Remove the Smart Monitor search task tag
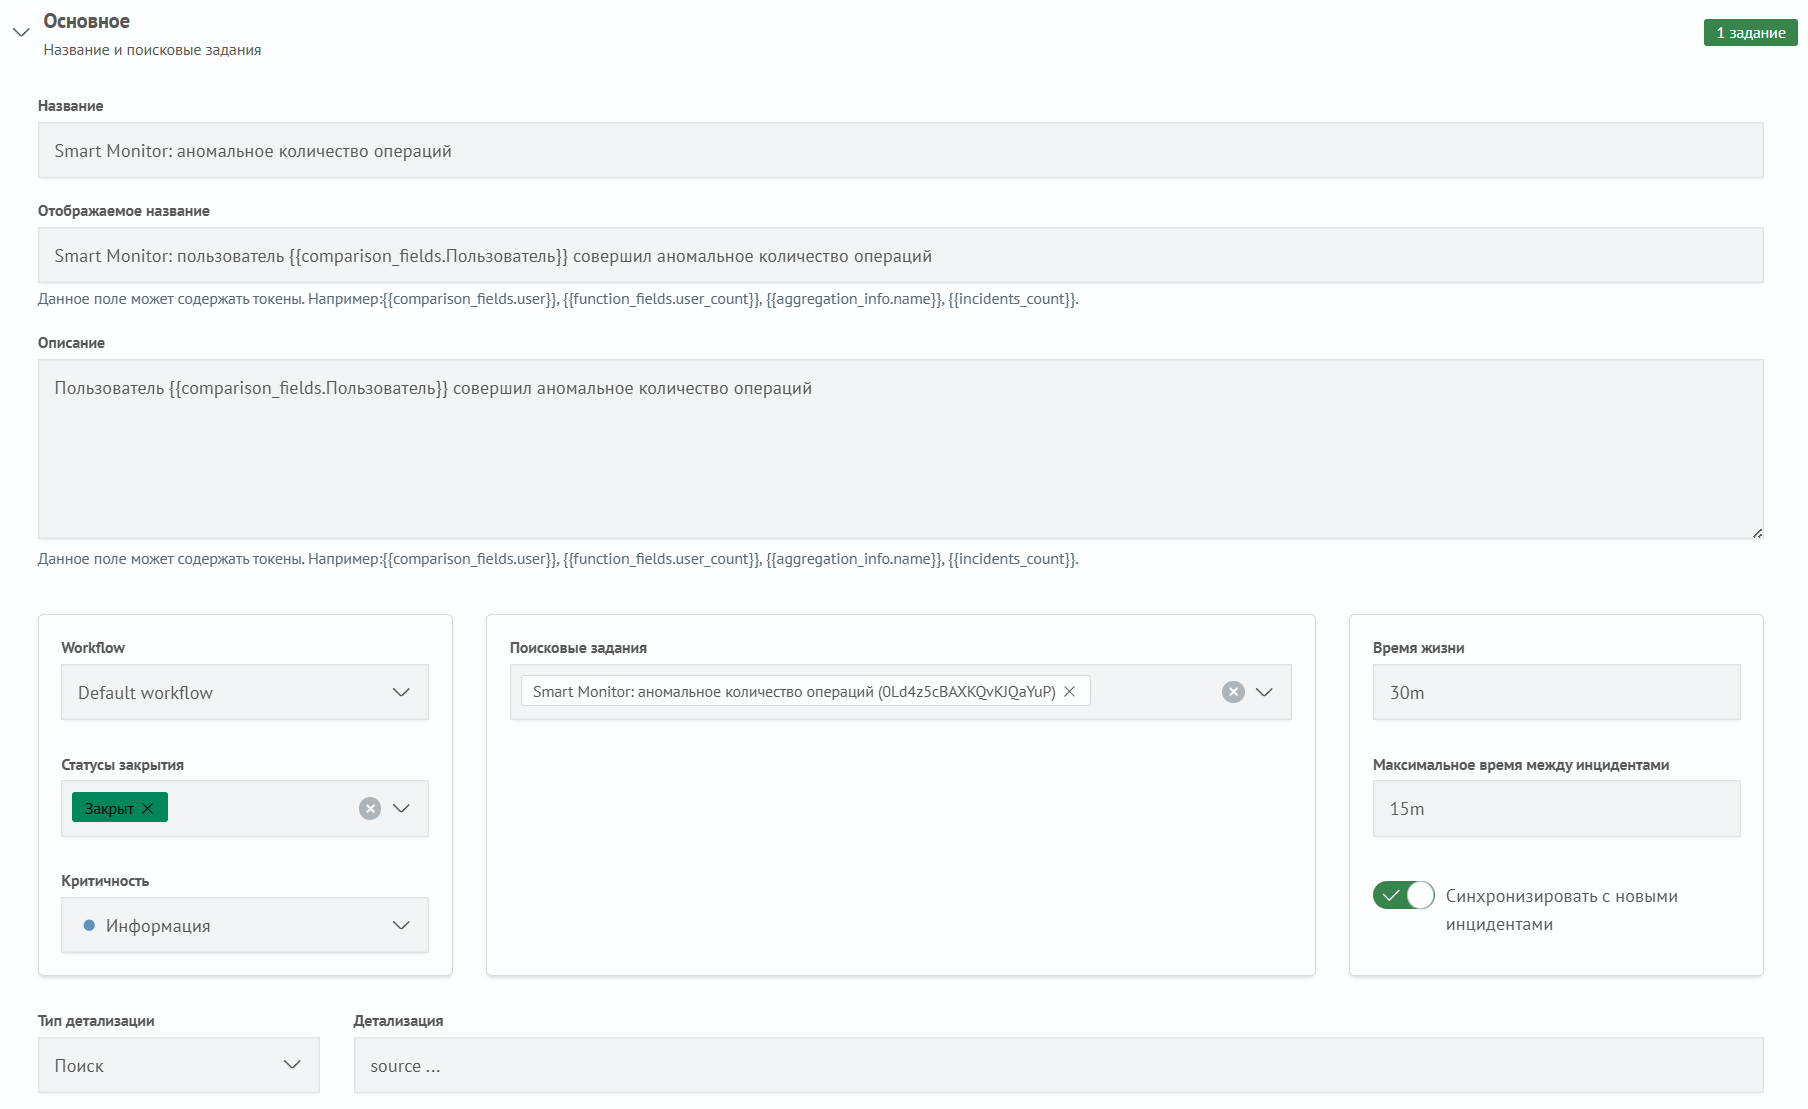Image resolution: width=1808 pixels, height=1109 pixels. 1069,692
